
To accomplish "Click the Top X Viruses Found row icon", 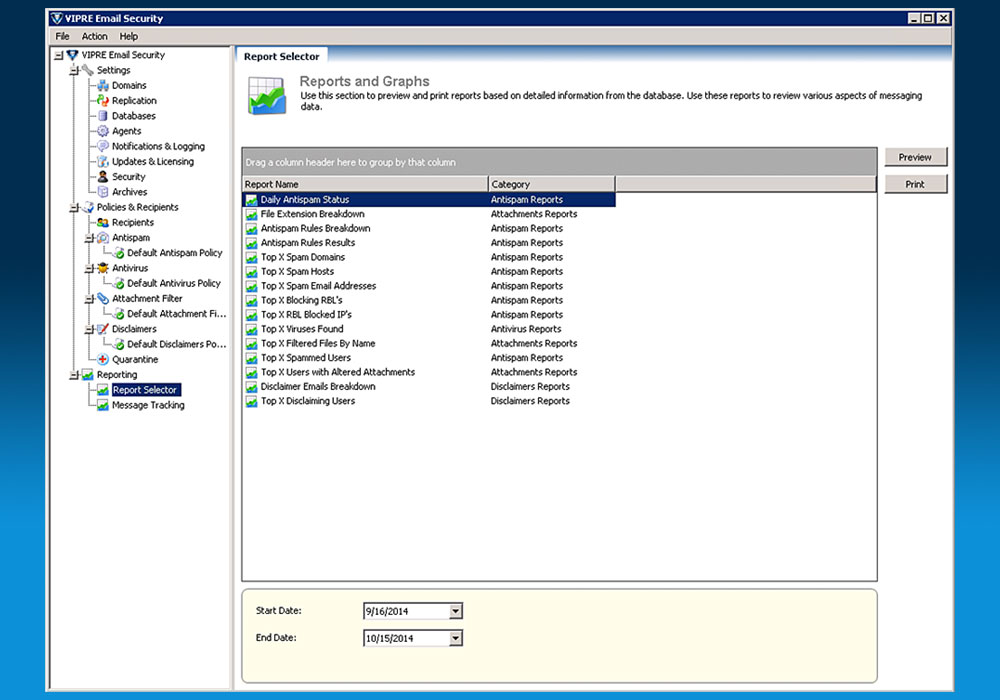I will pyautogui.click(x=251, y=330).
